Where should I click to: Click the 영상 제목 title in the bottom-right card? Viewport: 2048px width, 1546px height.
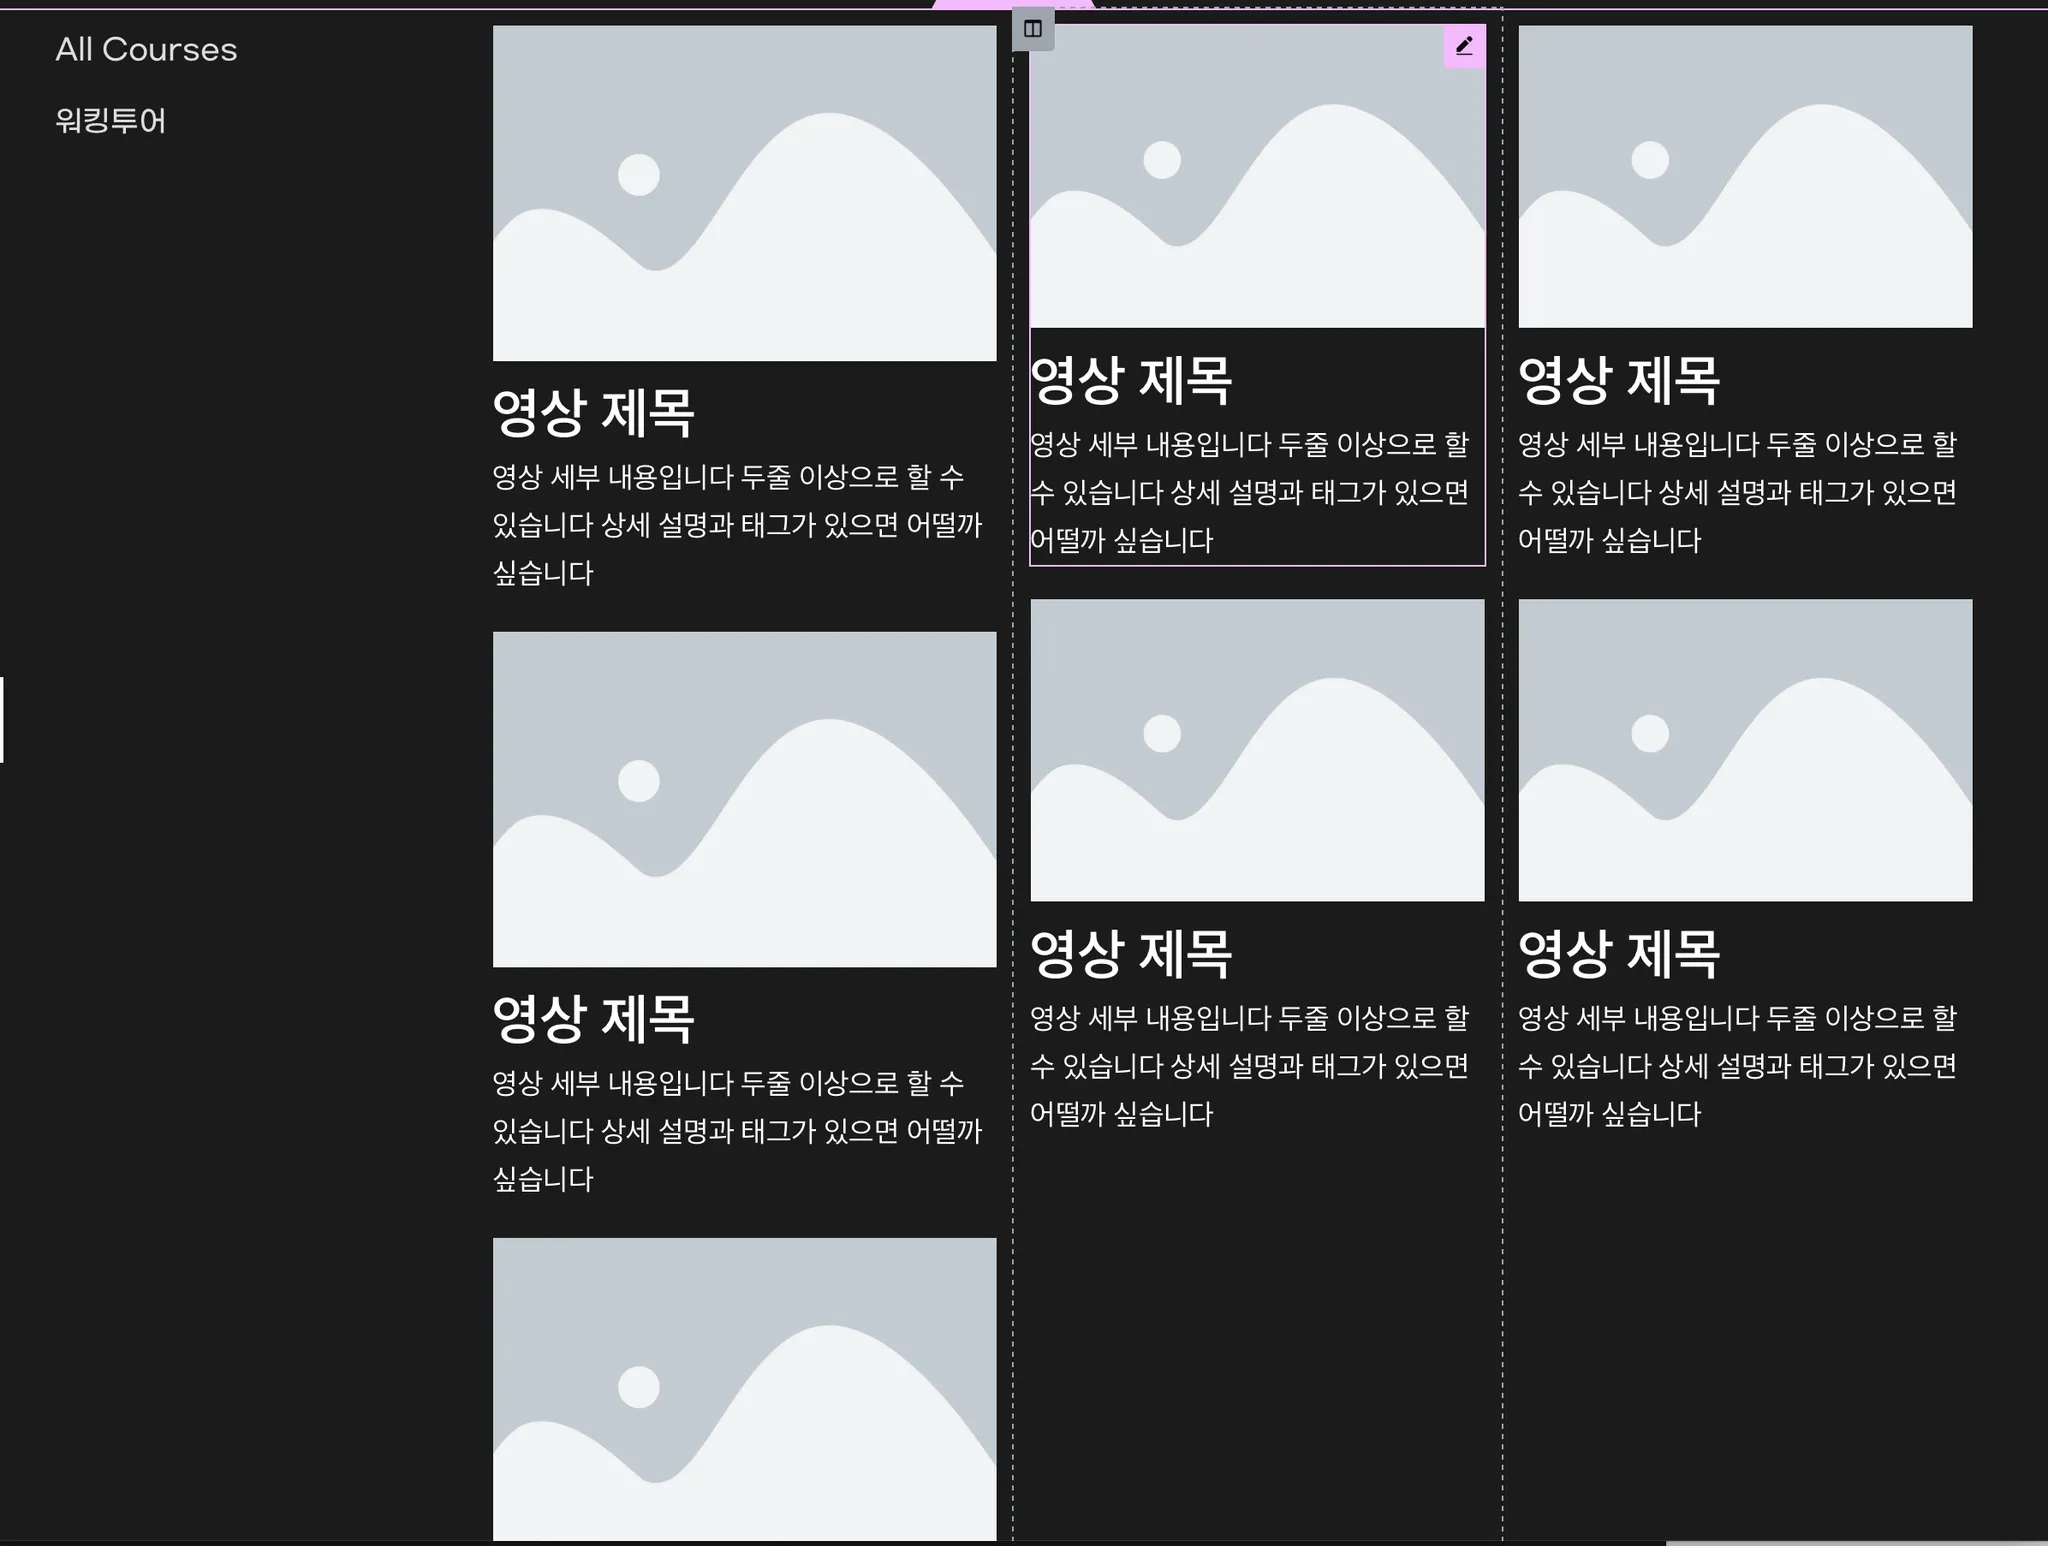point(1619,954)
